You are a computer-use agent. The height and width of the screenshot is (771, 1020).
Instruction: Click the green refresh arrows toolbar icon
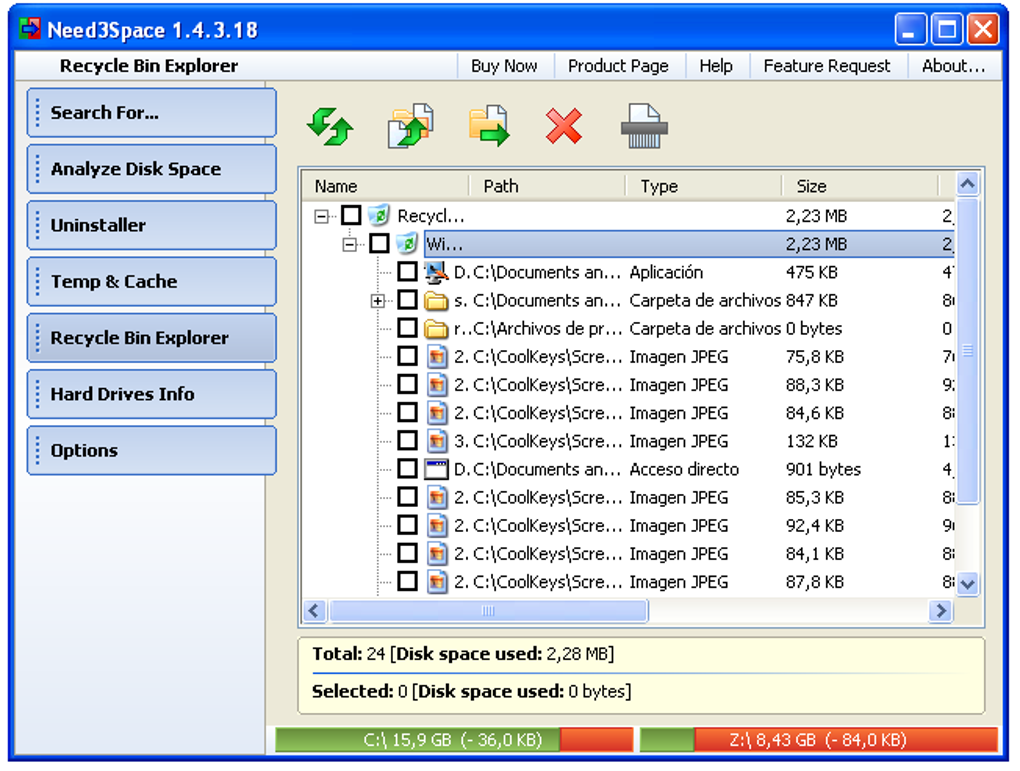[x=330, y=126]
